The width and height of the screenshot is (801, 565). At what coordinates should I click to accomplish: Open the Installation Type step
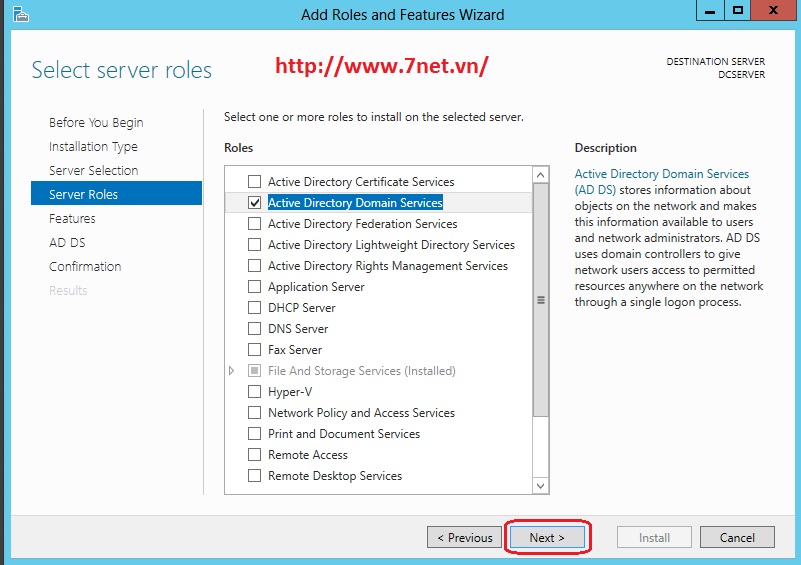[93, 147]
